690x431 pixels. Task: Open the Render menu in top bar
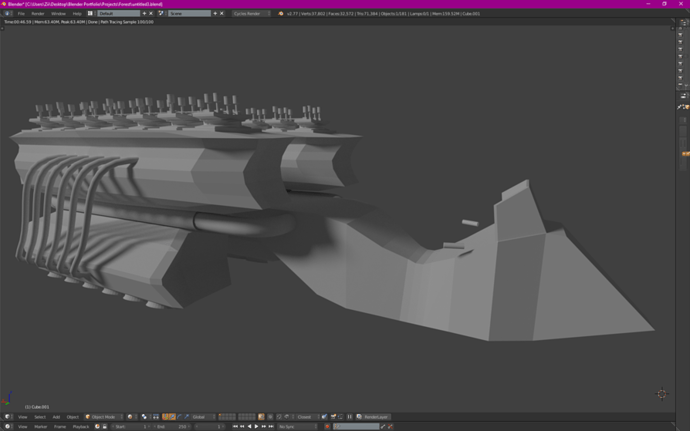point(38,14)
